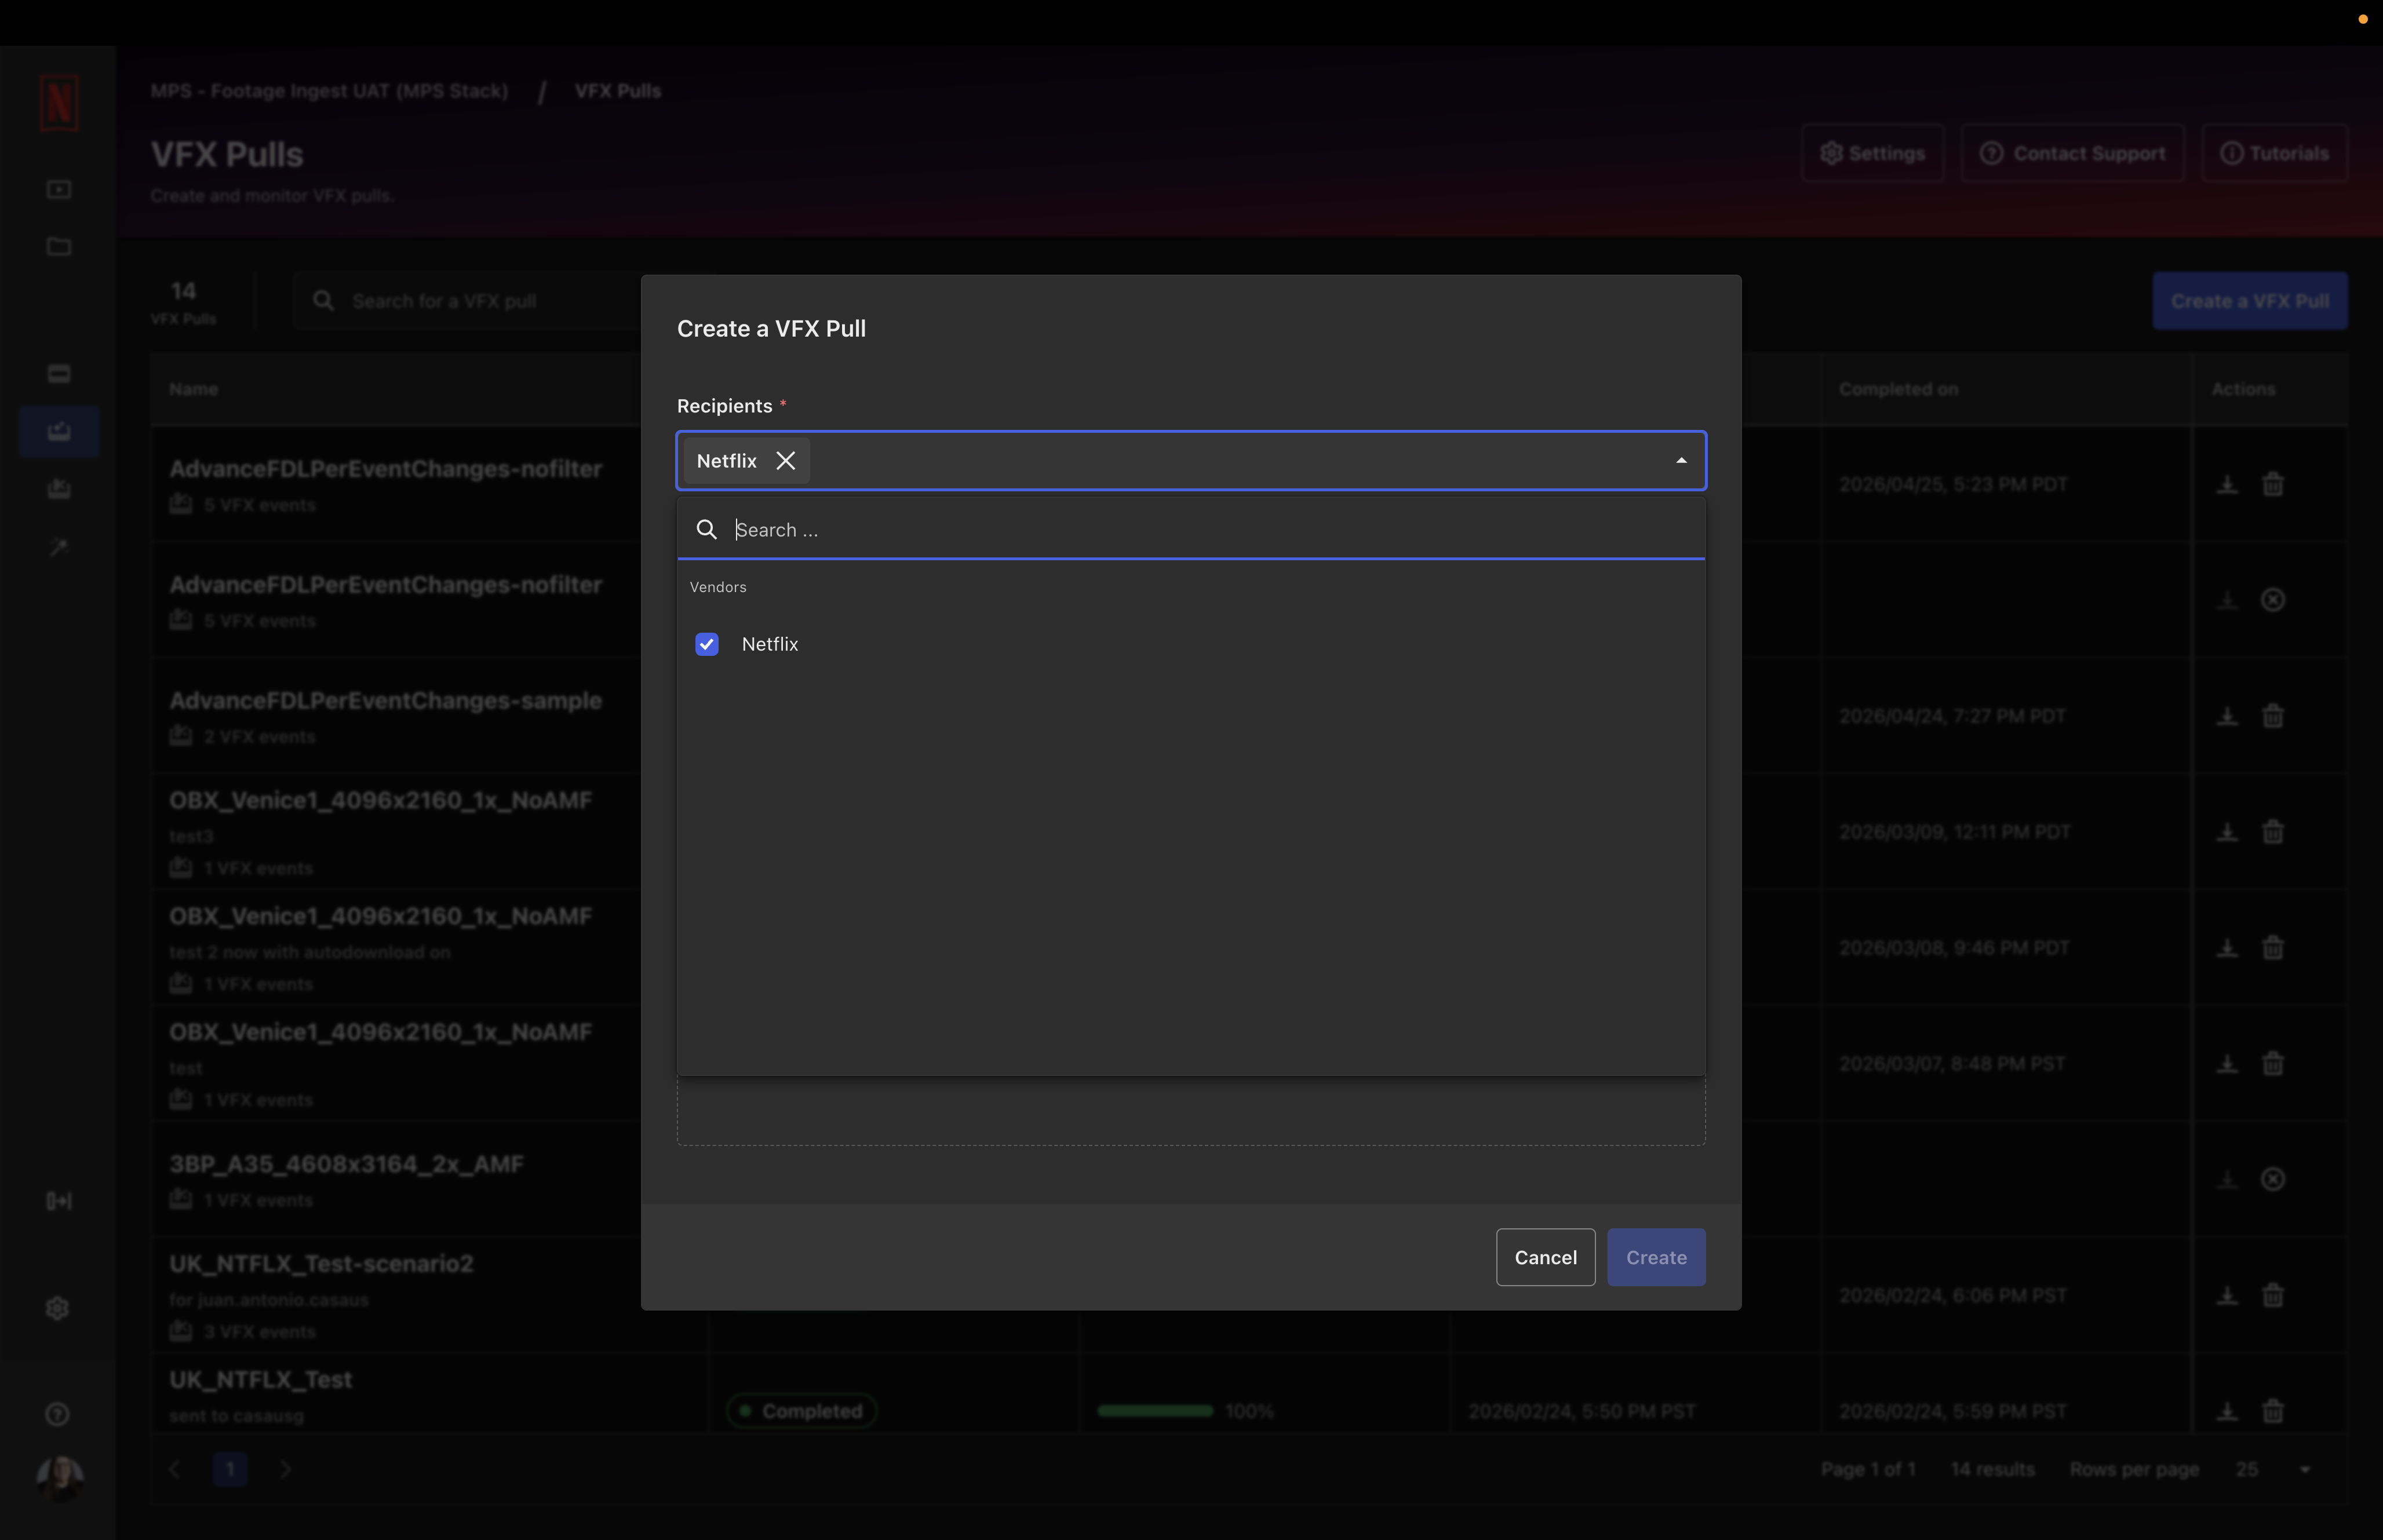Download the UK_NTFLX_Test-scenario2 pull
Image resolution: width=2383 pixels, height=1540 pixels.
tap(2227, 1295)
